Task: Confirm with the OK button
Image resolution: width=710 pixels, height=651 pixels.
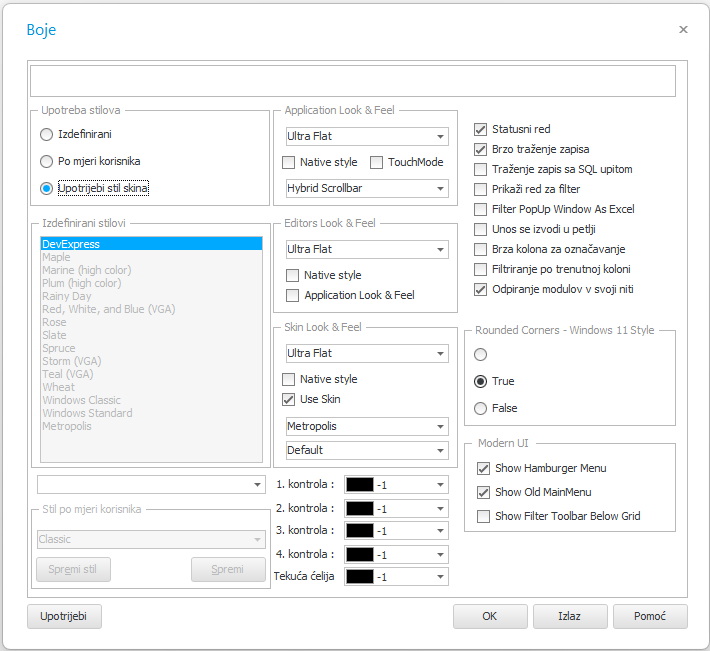Action: pos(490,617)
